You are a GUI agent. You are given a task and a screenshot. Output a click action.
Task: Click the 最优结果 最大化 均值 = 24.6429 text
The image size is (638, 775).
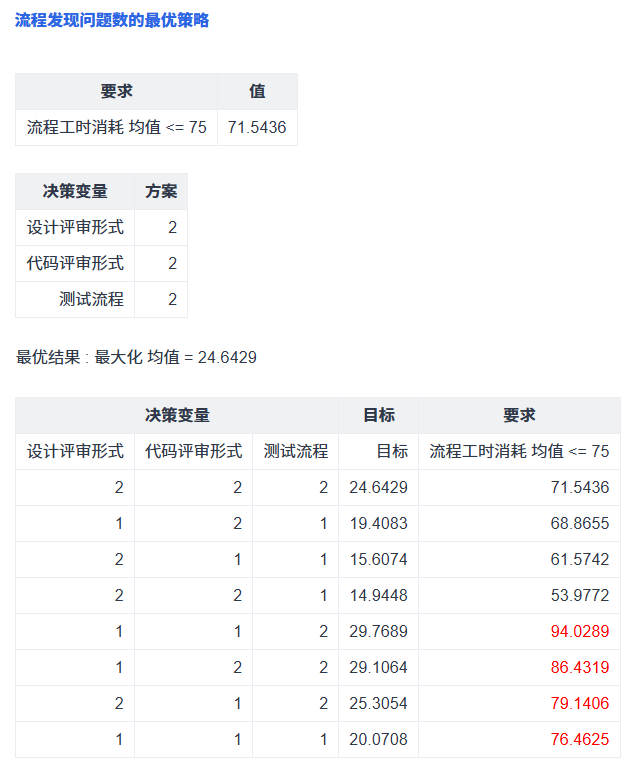(x=136, y=357)
